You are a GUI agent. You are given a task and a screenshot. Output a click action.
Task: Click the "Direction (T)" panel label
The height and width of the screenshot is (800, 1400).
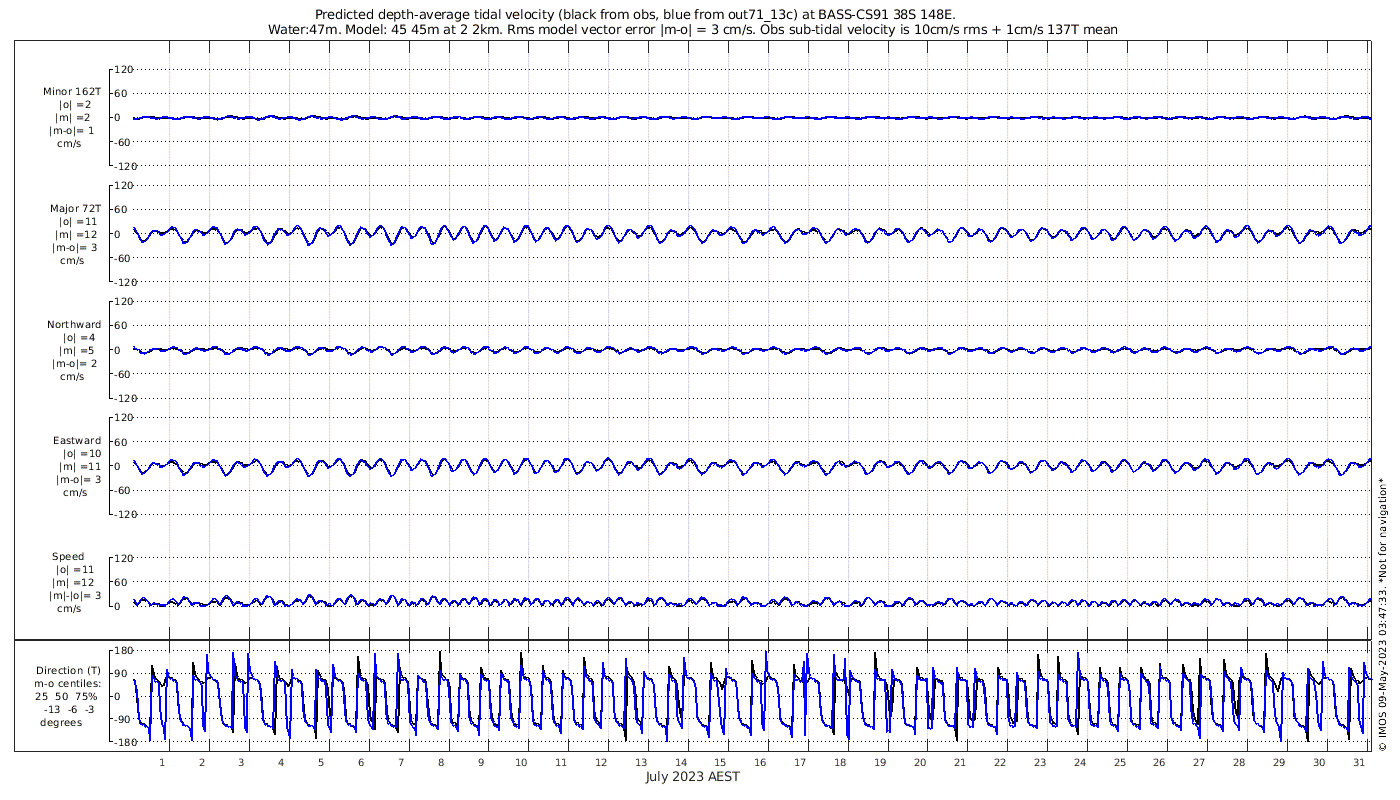tap(68, 671)
